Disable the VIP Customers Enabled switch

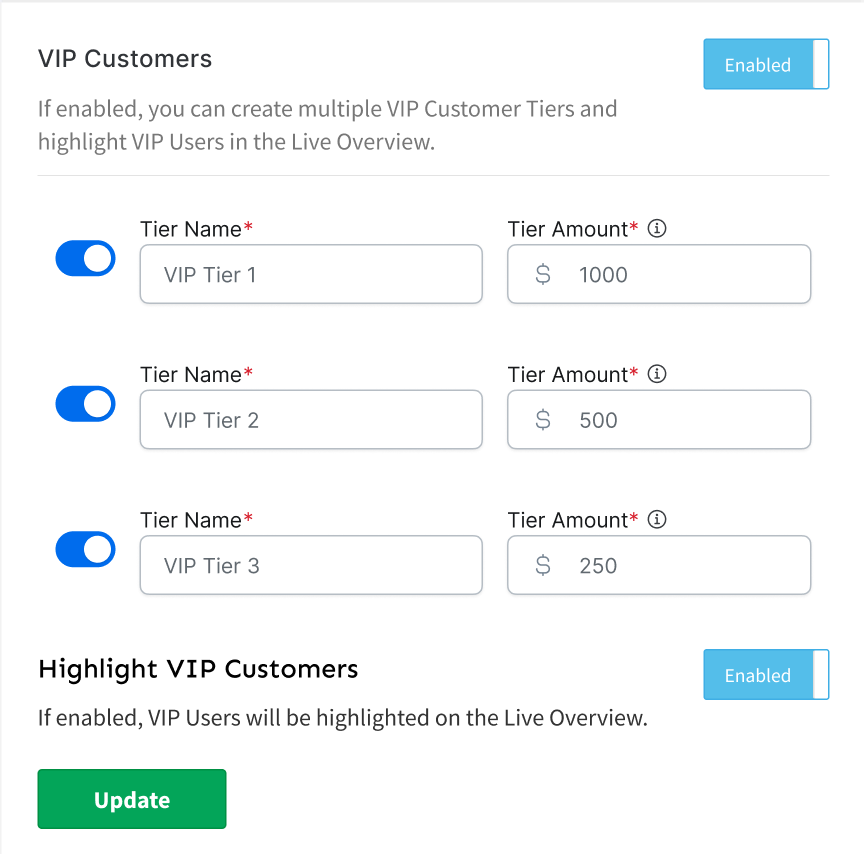click(766, 65)
